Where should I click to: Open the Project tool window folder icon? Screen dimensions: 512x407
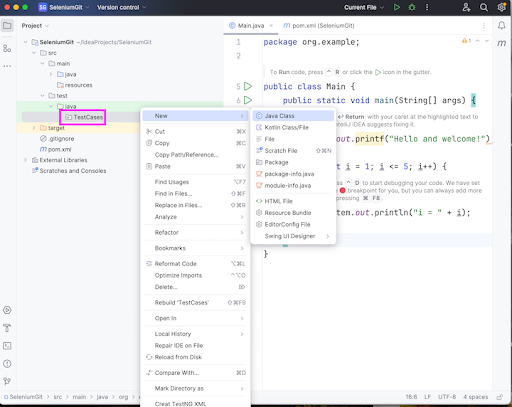[7, 26]
